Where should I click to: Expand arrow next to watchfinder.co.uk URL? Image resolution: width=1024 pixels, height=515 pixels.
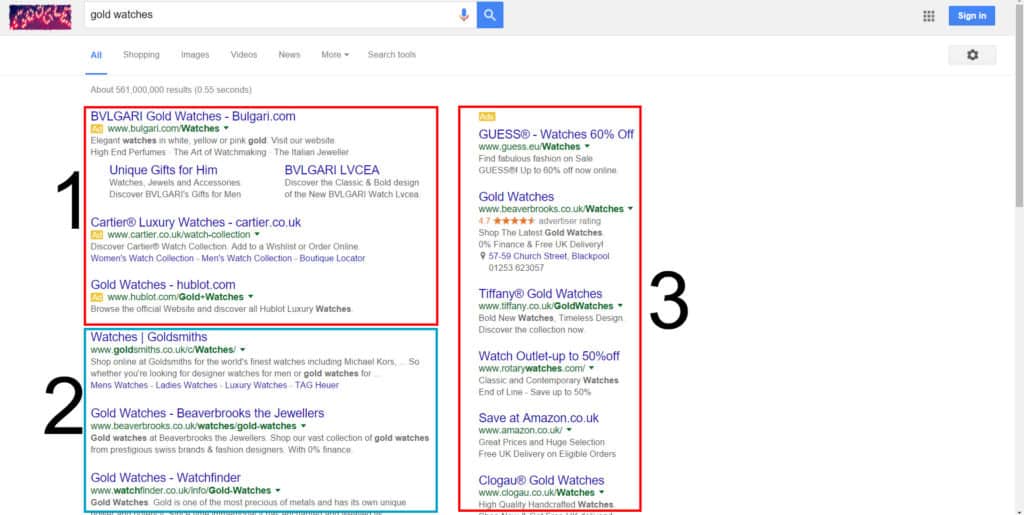click(278, 490)
